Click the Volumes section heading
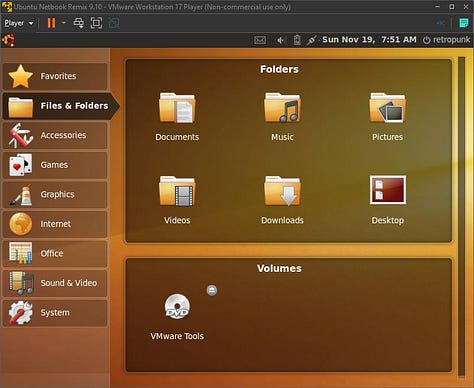Viewport: 474px width, 388px height. click(279, 268)
